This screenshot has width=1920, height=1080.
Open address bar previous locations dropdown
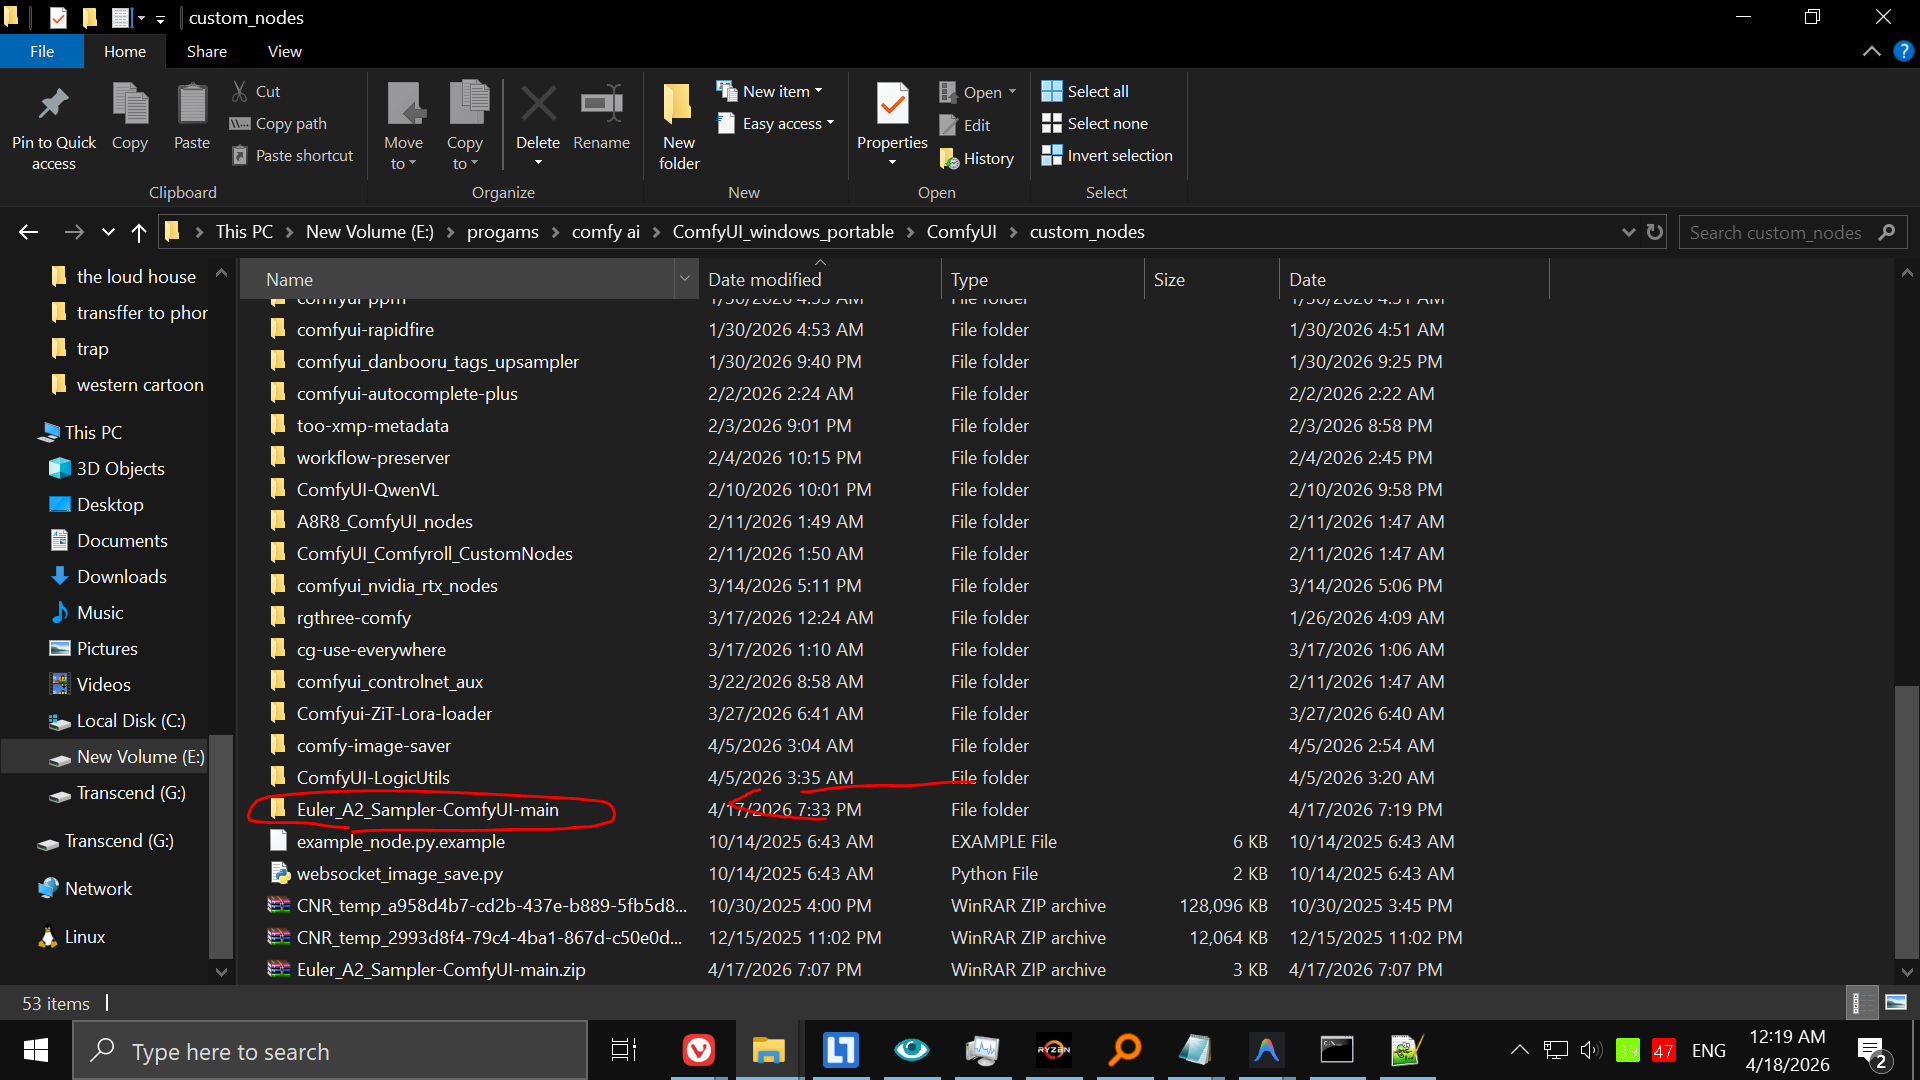pyautogui.click(x=1628, y=232)
